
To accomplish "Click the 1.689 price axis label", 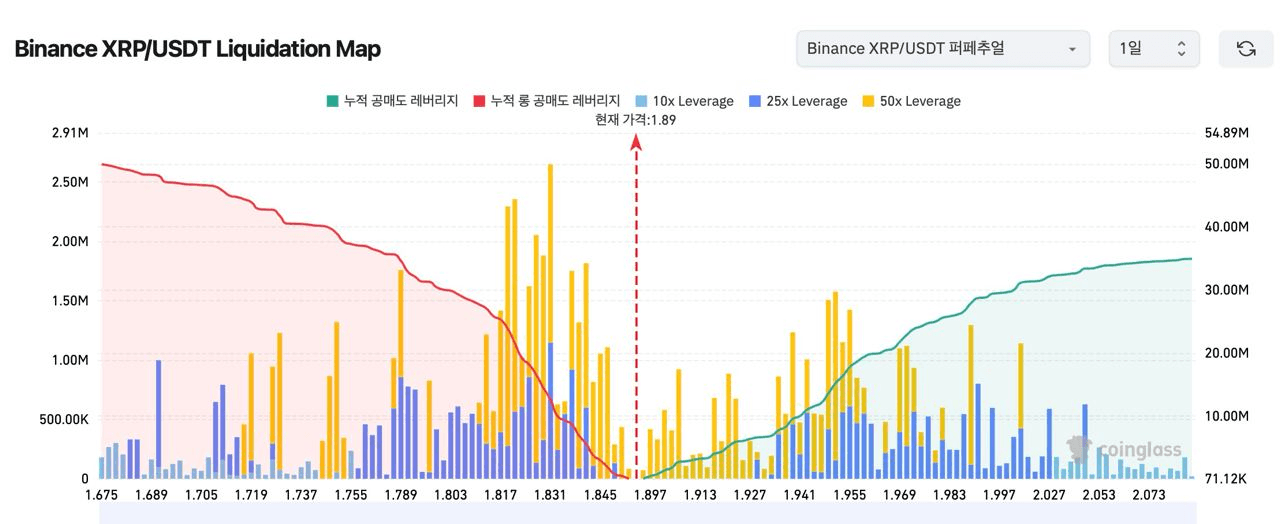I will 151,495.
